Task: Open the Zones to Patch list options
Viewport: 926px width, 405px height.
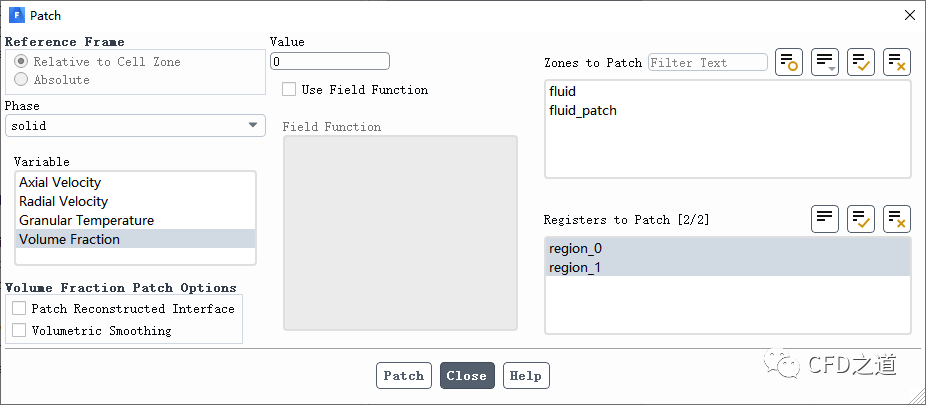Action: coord(825,62)
